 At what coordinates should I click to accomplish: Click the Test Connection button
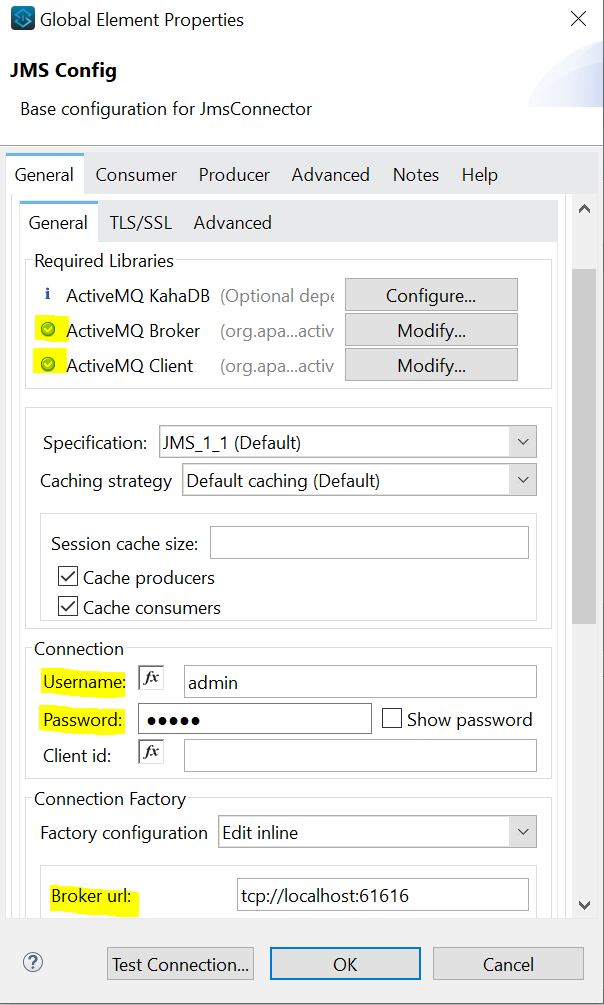coord(180,963)
